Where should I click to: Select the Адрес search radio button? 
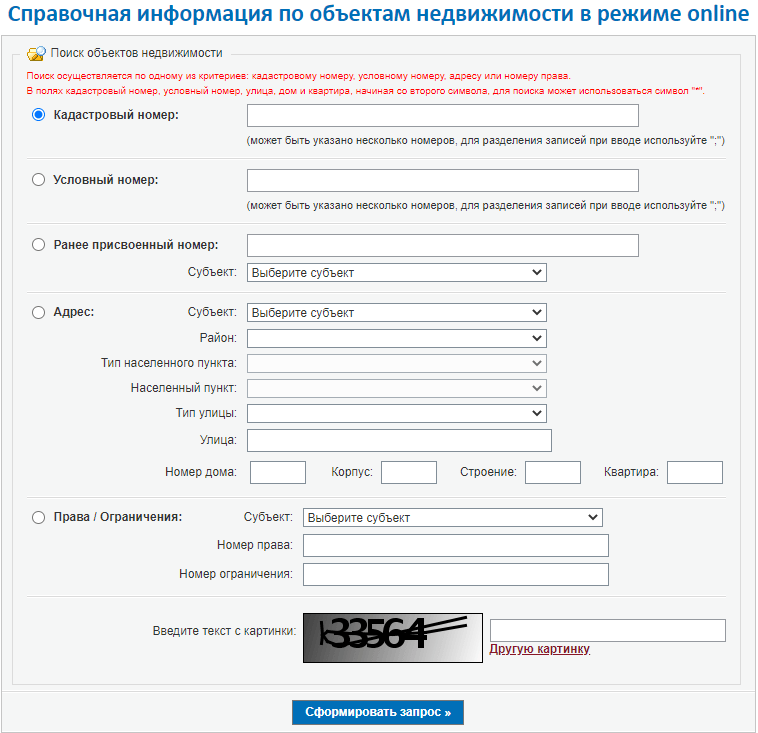click(39, 312)
